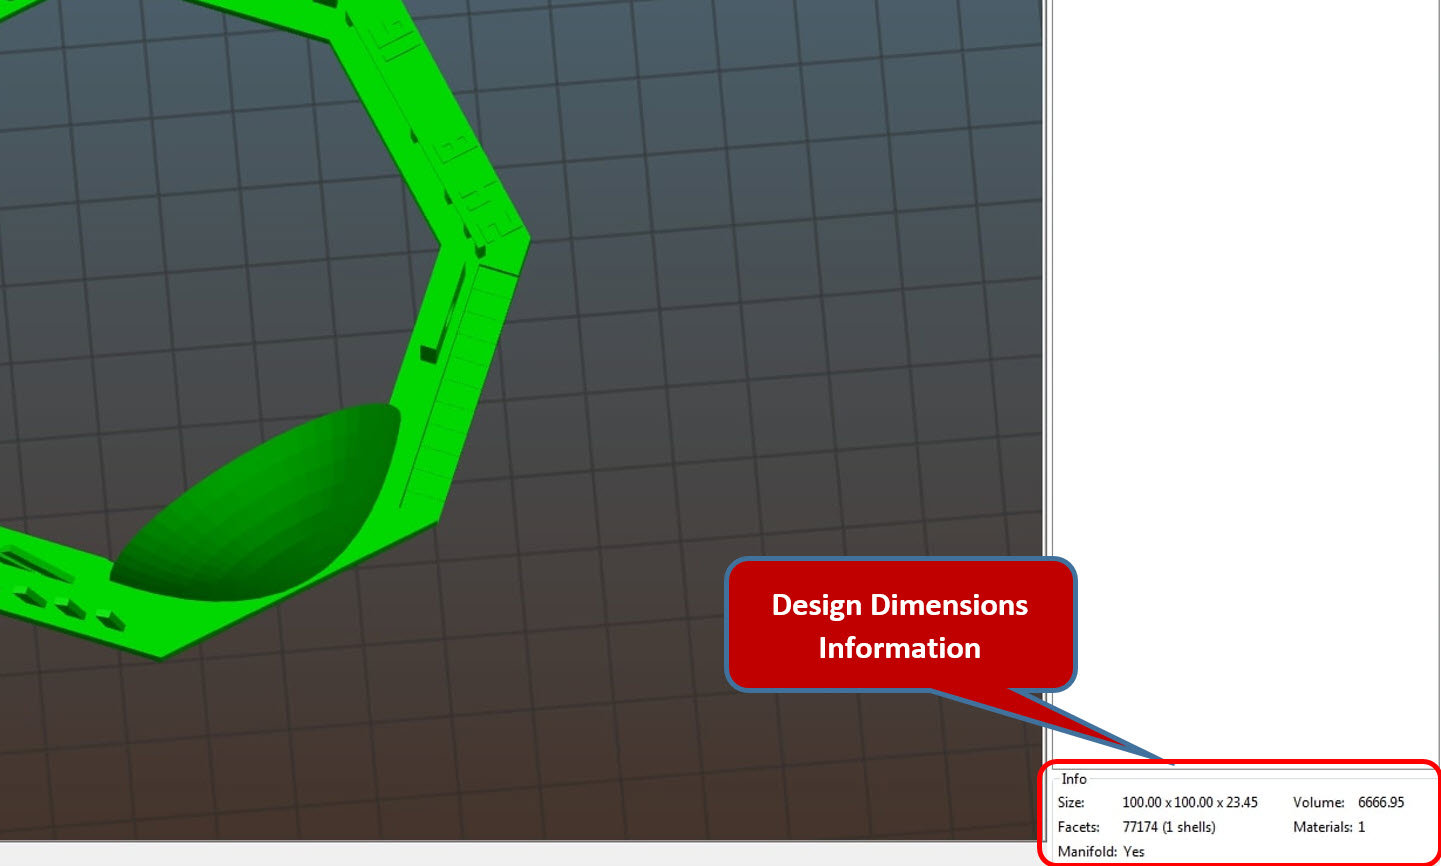Click the facets count 77174 (1 shells)
This screenshot has width=1441, height=866.
1169,827
